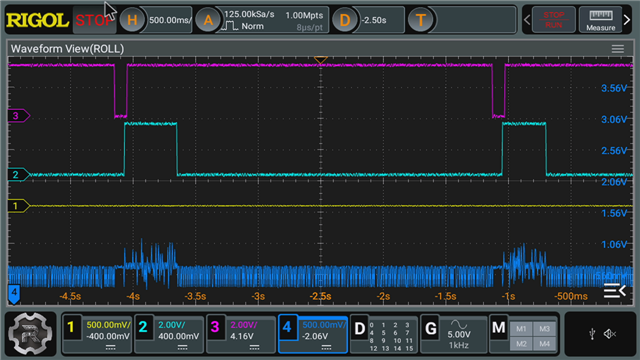Open the Trigger (T) settings
640x360 pixels.
click(x=420, y=20)
